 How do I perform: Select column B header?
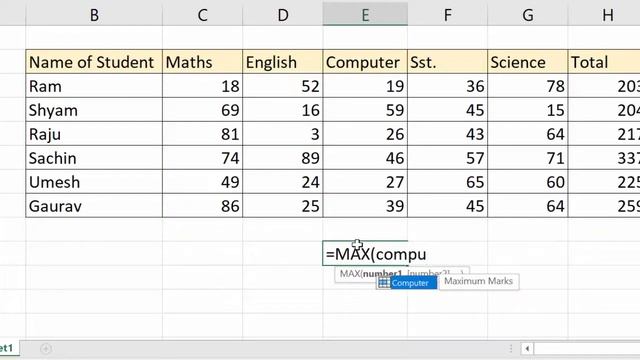click(94, 15)
